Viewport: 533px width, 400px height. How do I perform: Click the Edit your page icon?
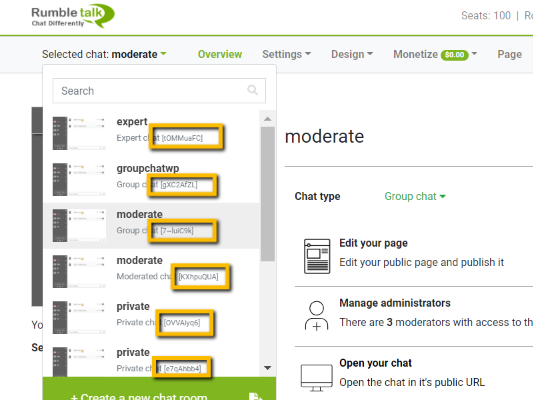[x=317, y=256]
